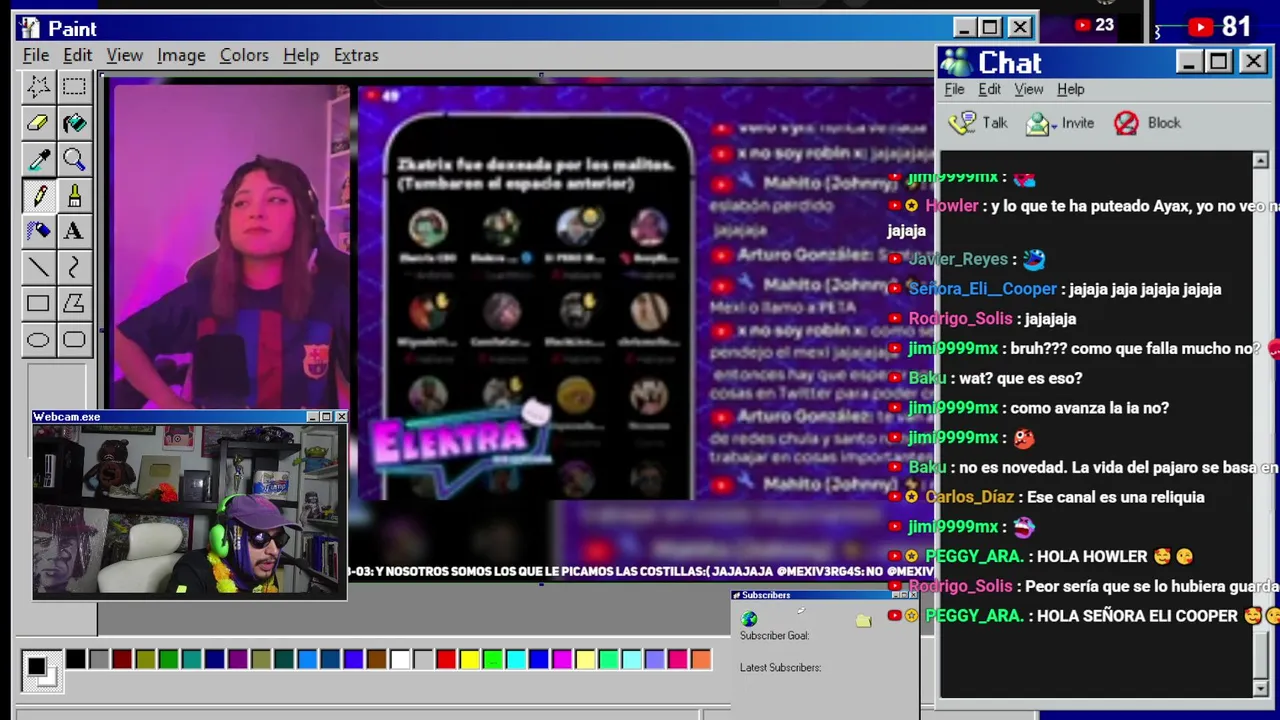Choose the magenta color swatch
1280x720 pixels.
(x=562, y=659)
